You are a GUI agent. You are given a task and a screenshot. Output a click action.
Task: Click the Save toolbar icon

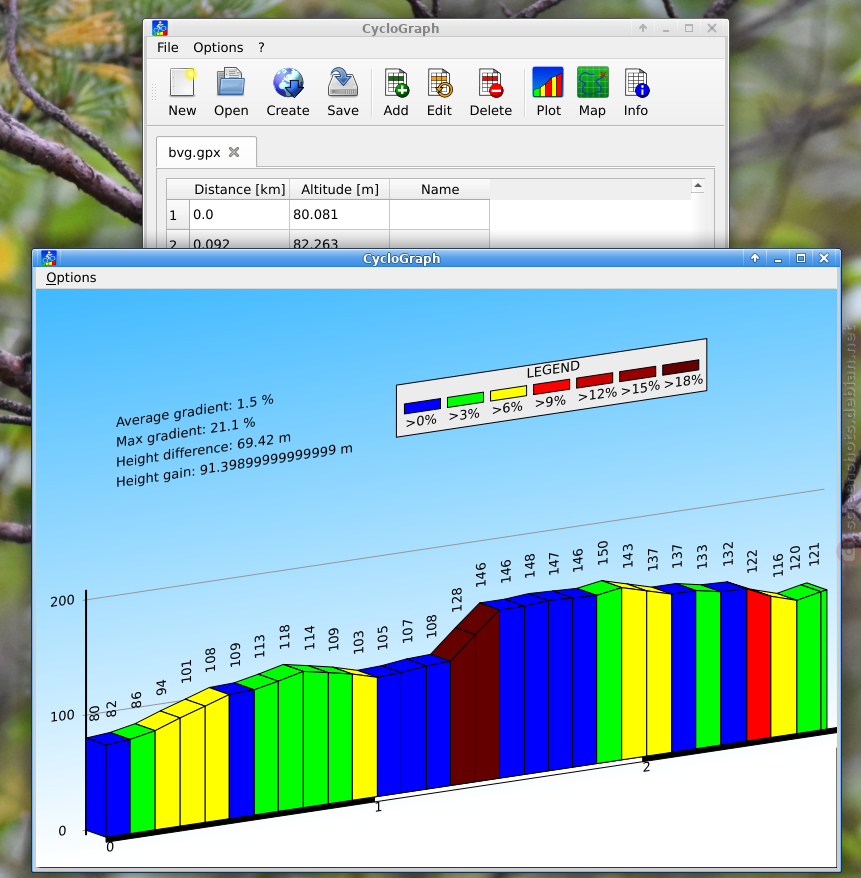pyautogui.click(x=343, y=83)
